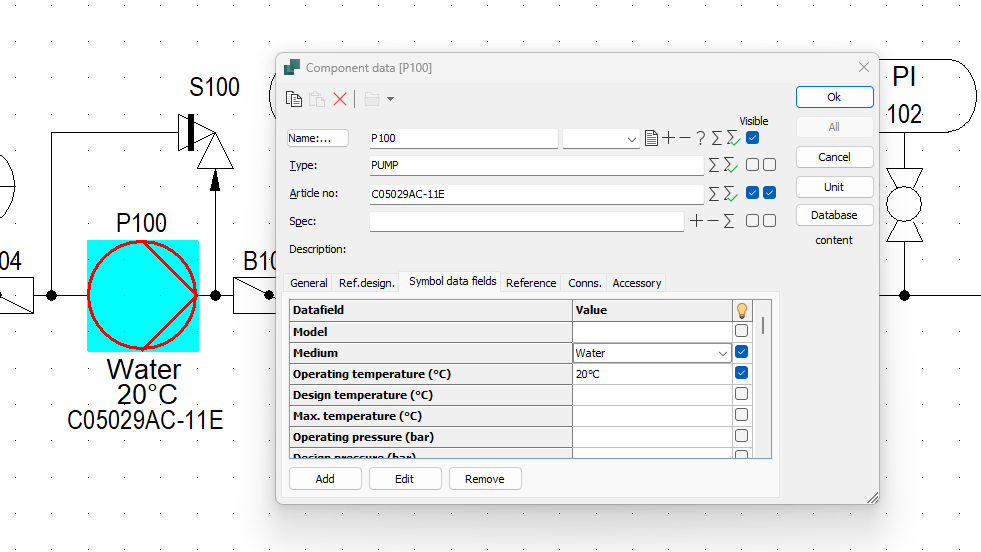Click the plain sigma icon in Name row
This screenshot has width=981, height=552.
716,138
